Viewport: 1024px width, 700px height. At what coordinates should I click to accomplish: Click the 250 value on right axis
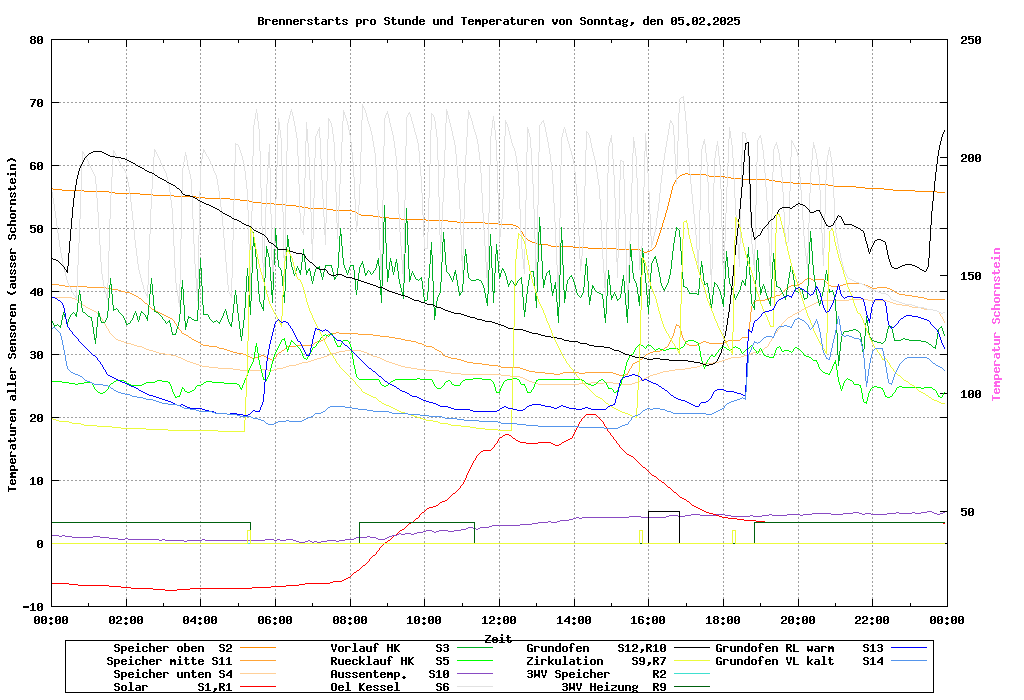[971, 40]
